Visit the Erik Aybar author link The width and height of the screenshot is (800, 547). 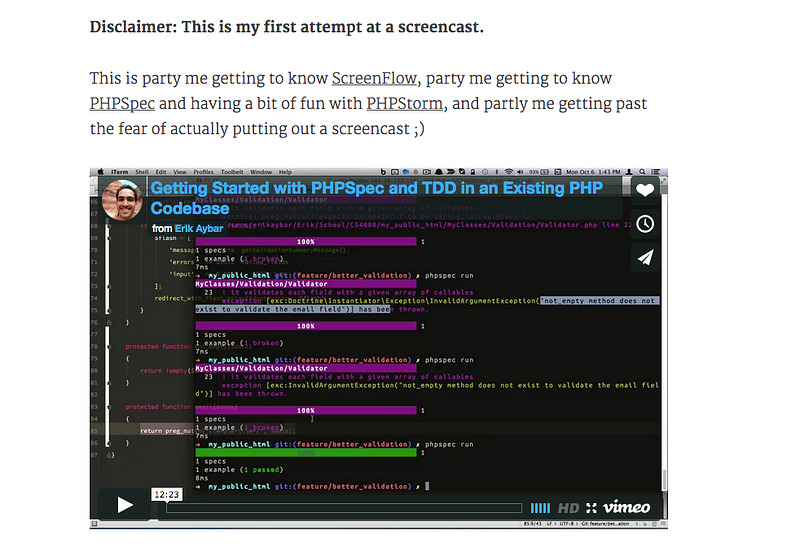coord(198,229)
